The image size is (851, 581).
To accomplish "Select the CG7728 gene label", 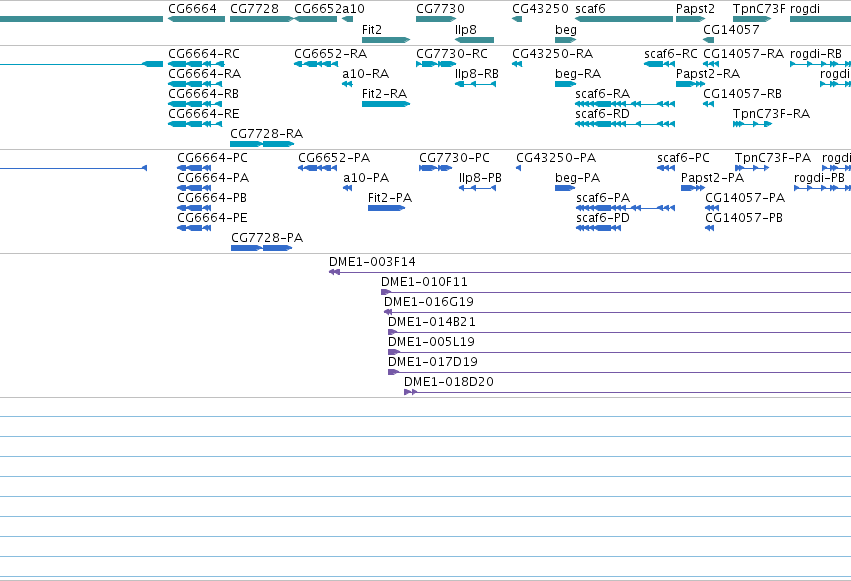I will click(254, 9).
